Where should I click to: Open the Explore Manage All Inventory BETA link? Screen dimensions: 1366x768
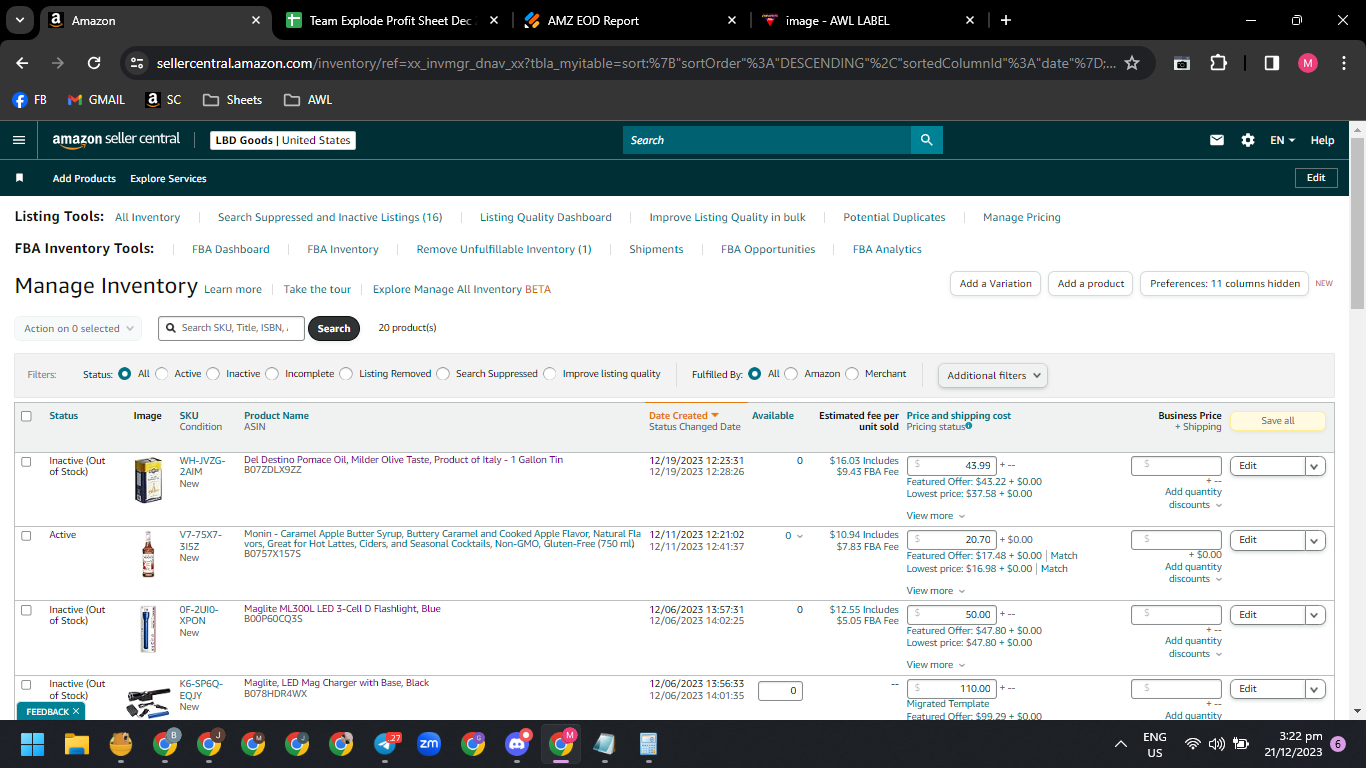462,290
